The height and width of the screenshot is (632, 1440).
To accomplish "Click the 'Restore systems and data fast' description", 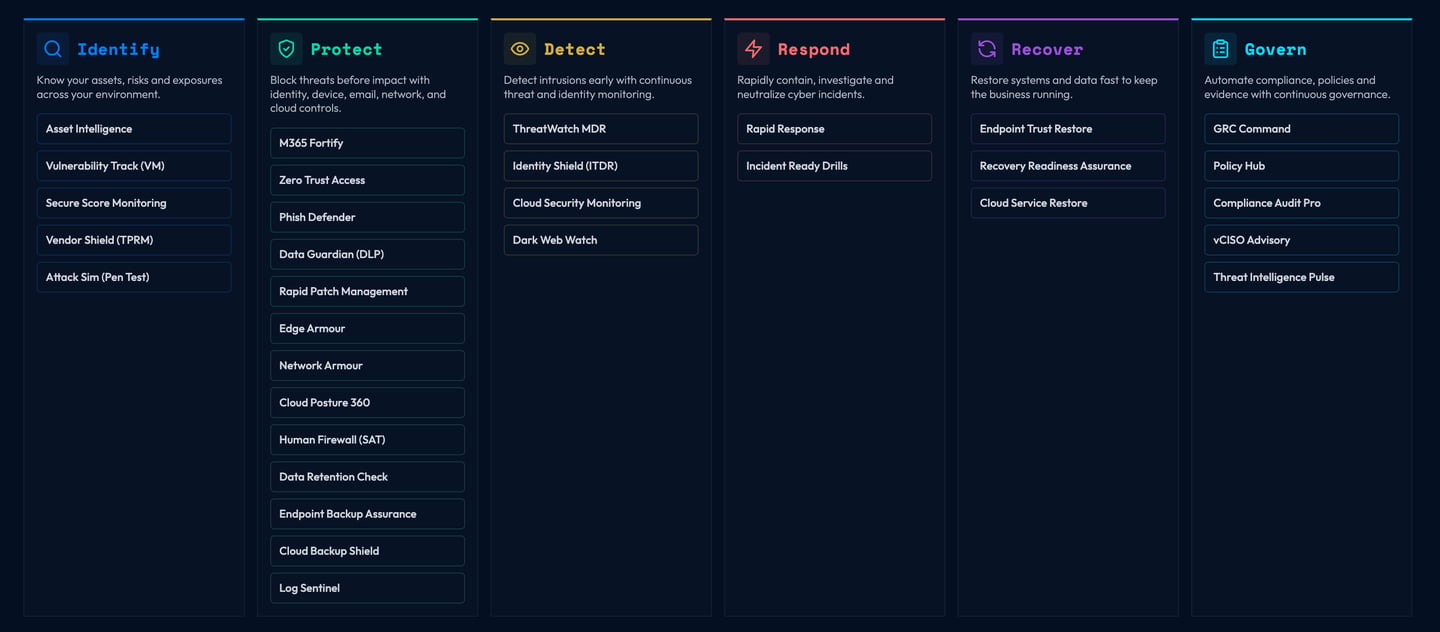I will [1064, 87].
